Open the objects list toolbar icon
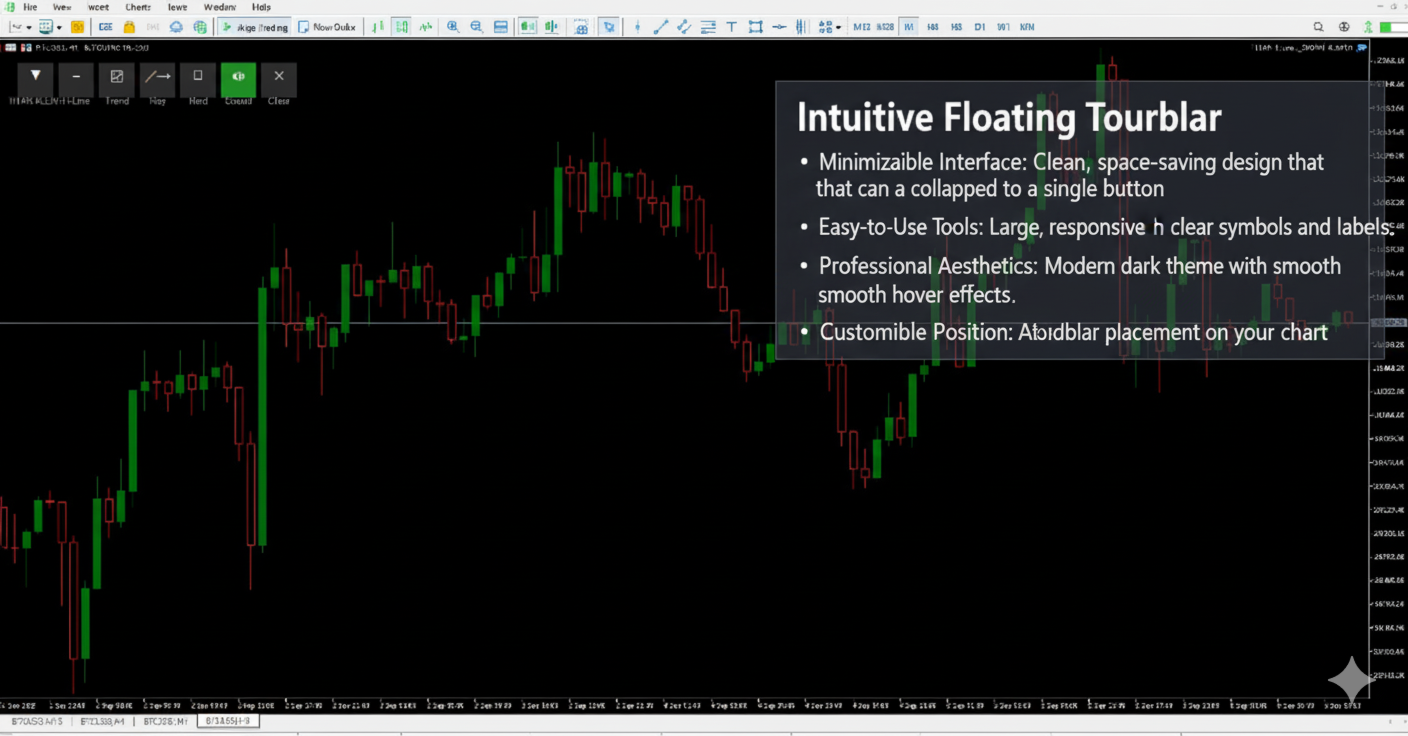The image size is (1408, 736). pos(825,27)
